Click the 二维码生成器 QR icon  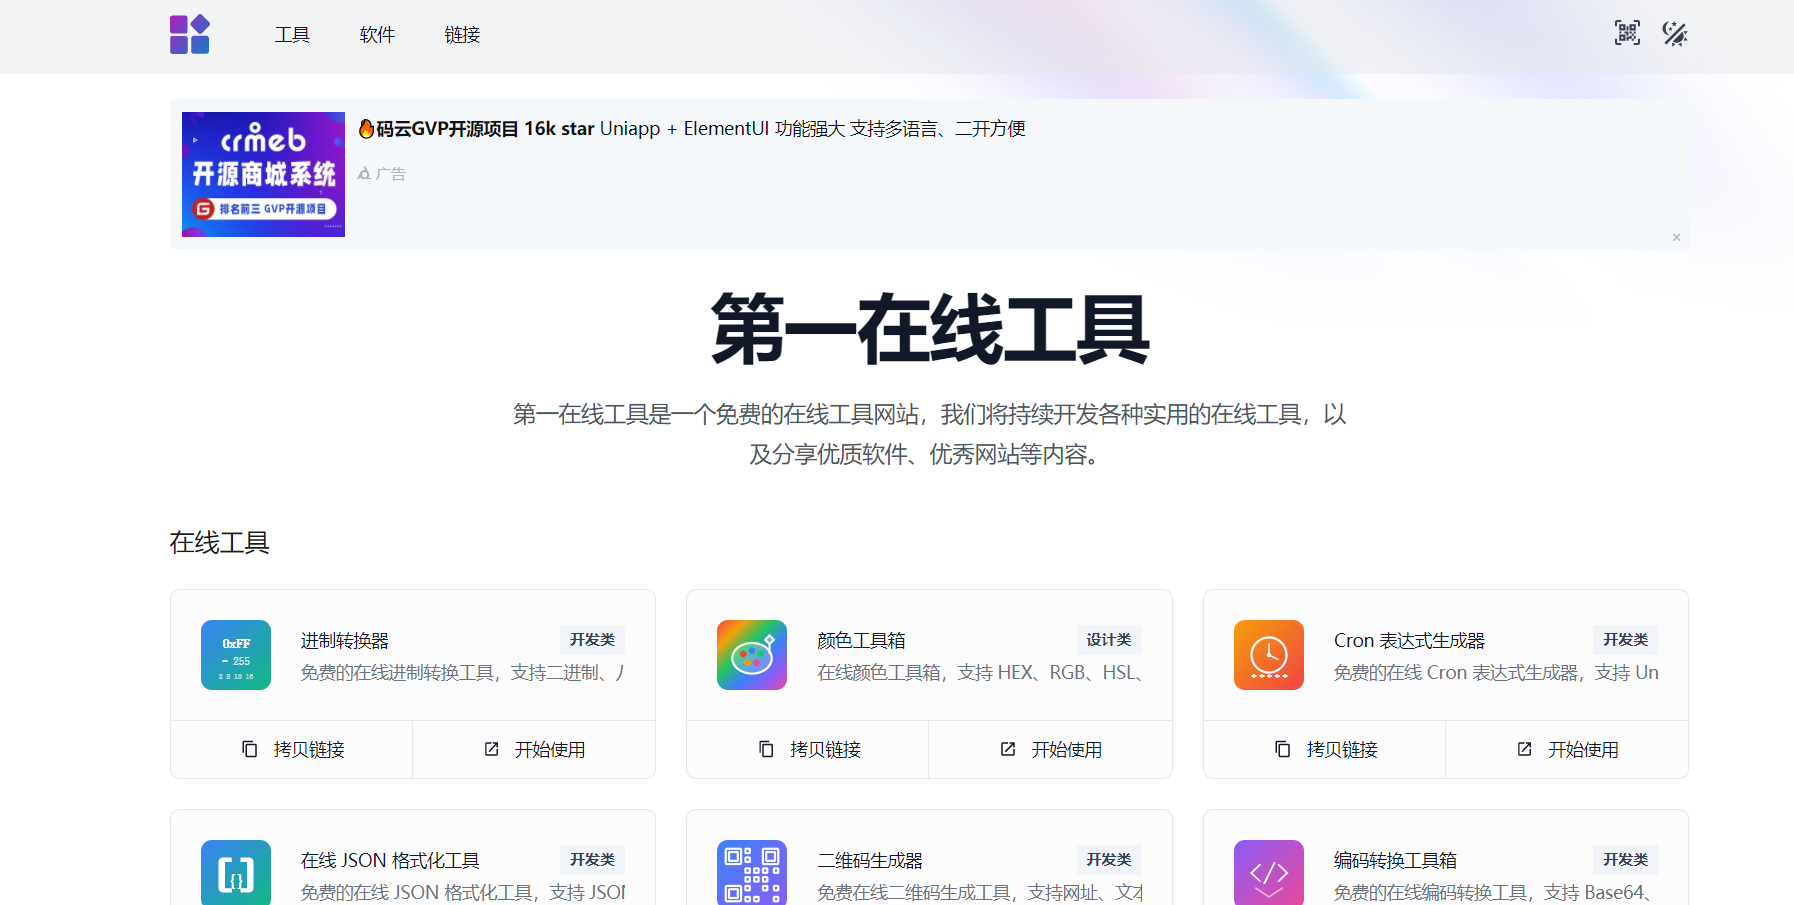coord(752,873)
